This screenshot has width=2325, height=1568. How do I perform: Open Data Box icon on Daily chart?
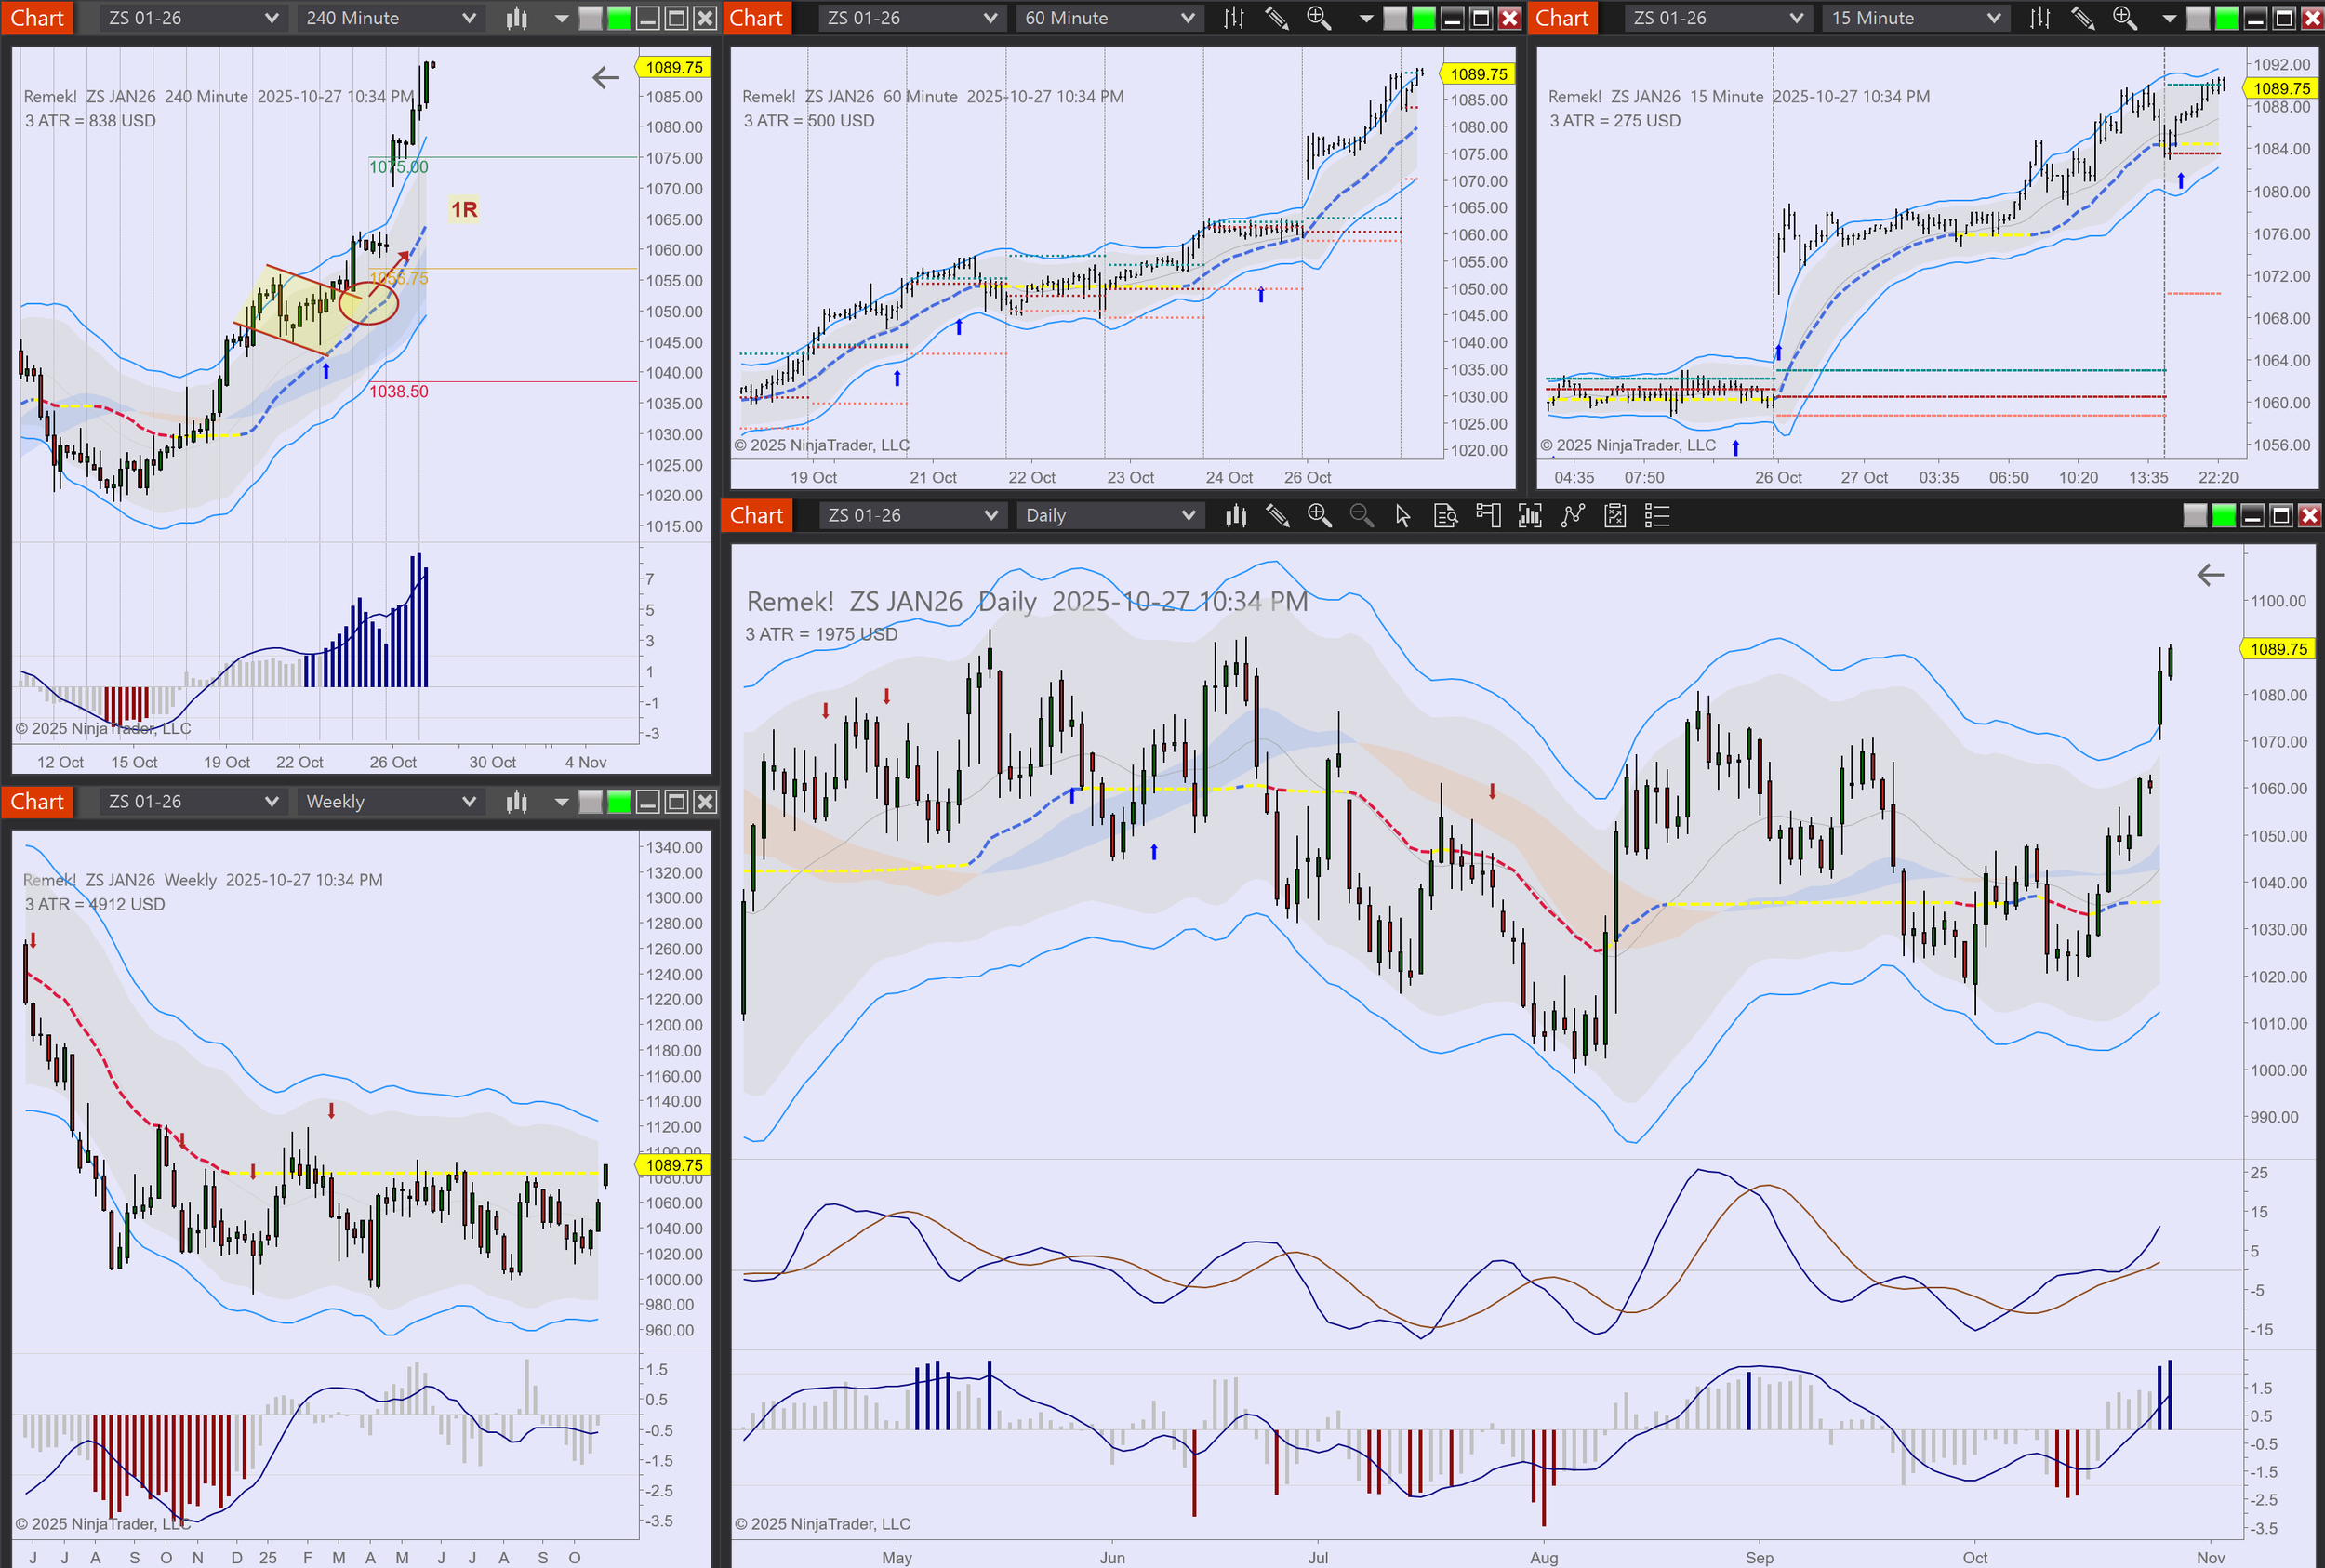pos(1445,515)
